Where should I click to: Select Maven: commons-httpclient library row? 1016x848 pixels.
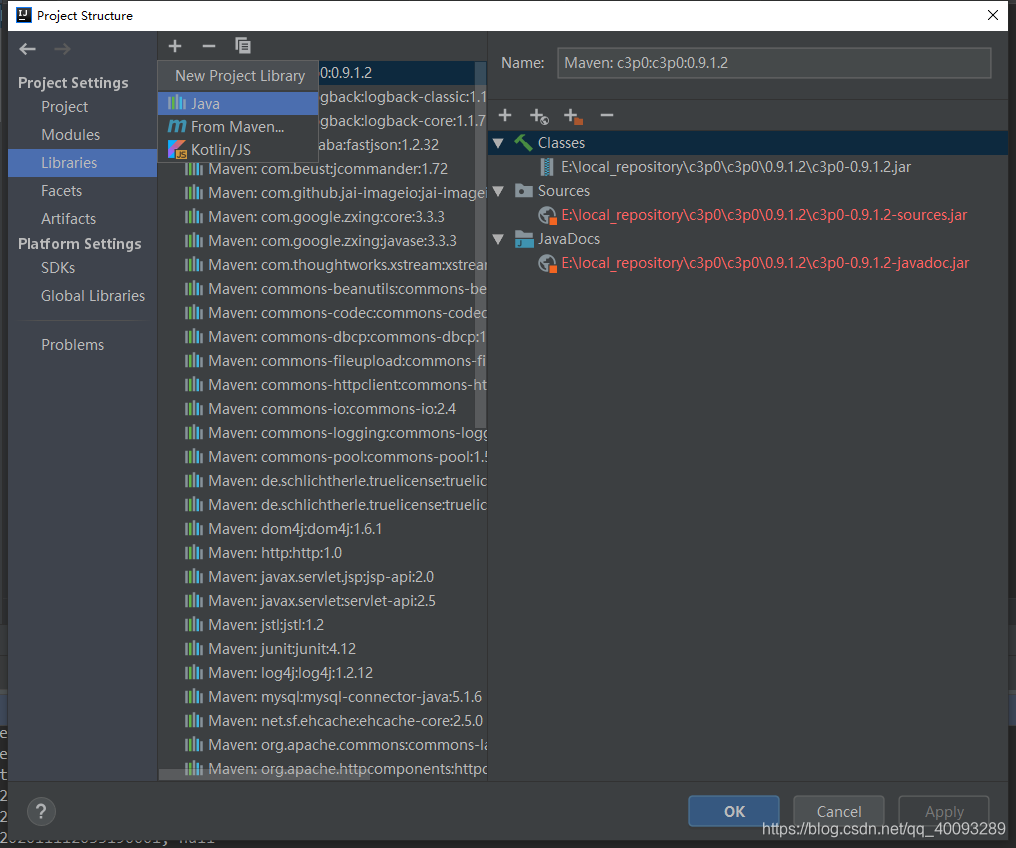click(323, 385)
